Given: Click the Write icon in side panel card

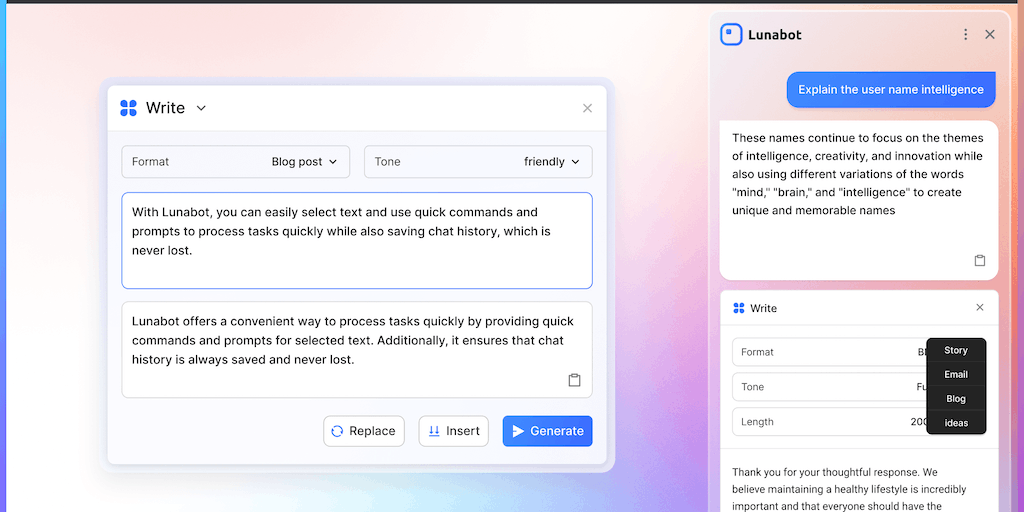Looking at the screenshot, I should pos(739,308).
